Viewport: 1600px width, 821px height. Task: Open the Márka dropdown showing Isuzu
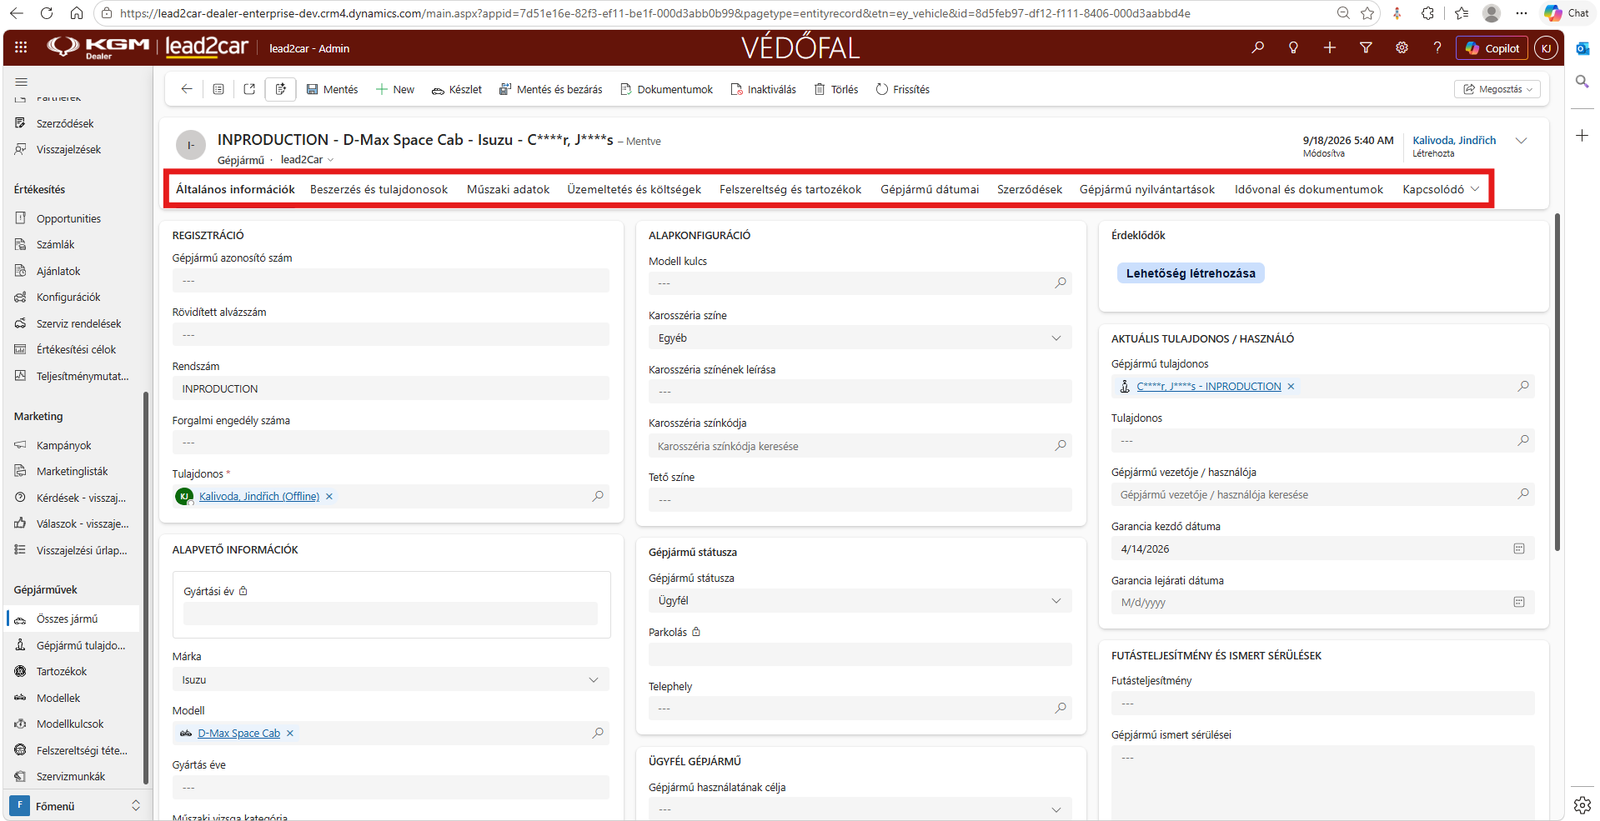(x=391, y=680)
